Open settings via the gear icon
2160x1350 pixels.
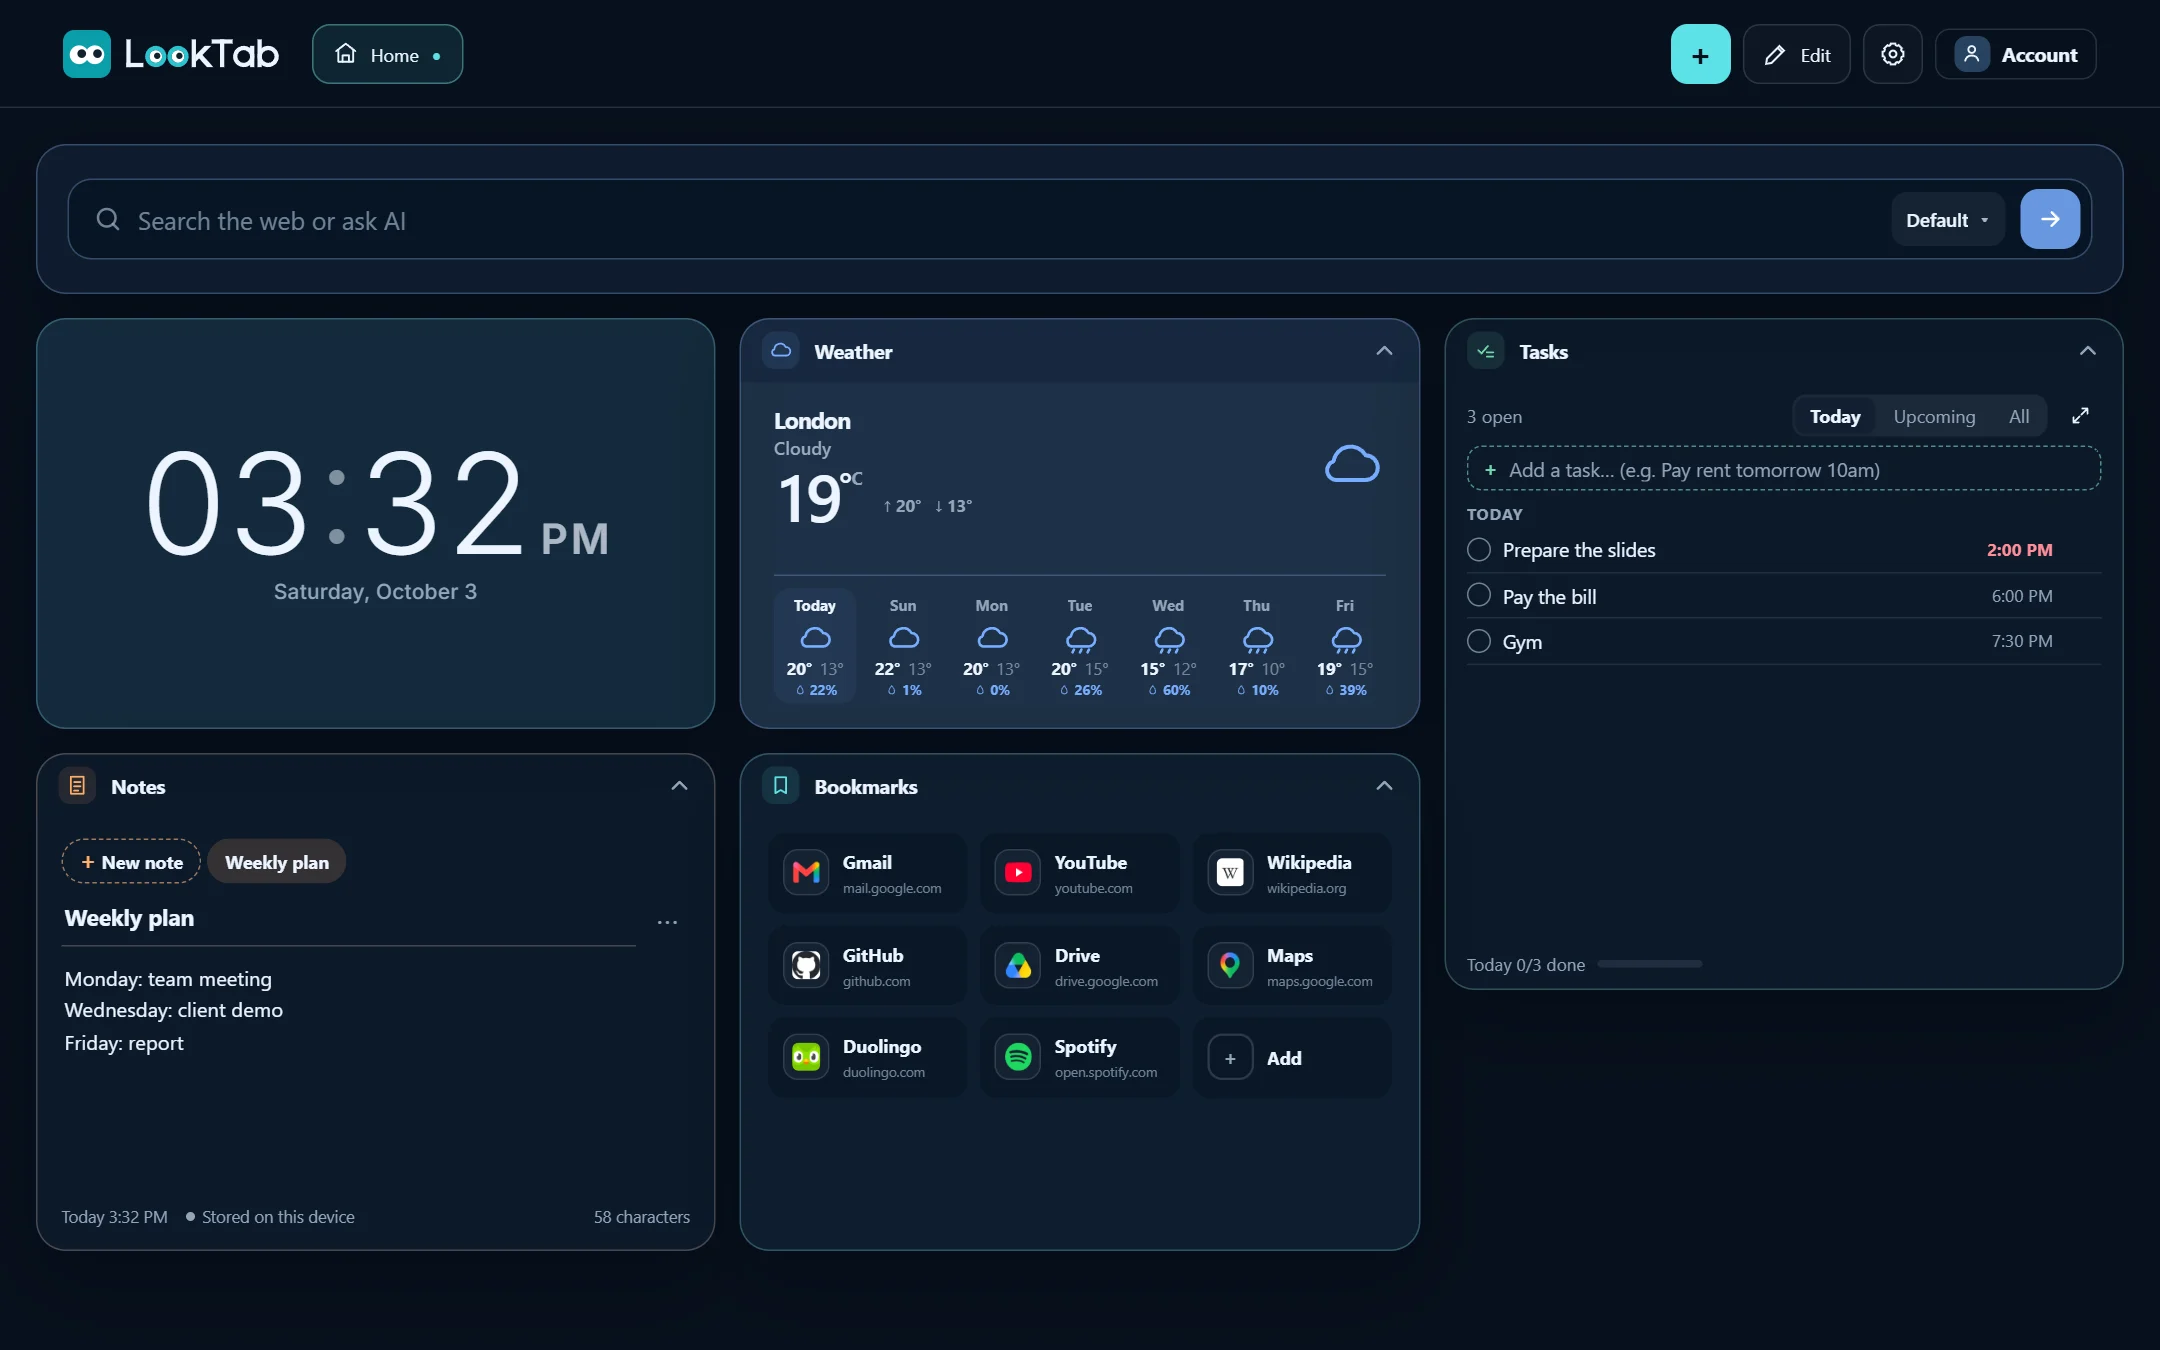coord(1892,55)
